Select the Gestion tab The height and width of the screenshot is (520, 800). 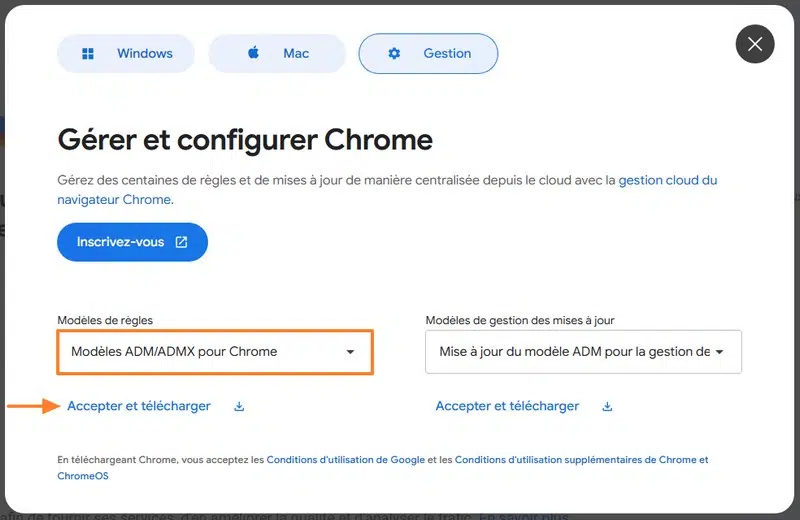coord(428,54)
